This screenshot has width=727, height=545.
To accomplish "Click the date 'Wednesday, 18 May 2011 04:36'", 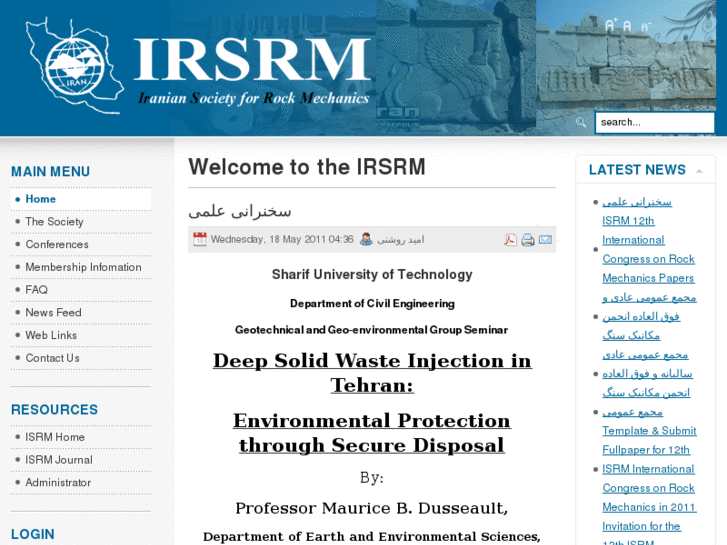I will [282, 239].
